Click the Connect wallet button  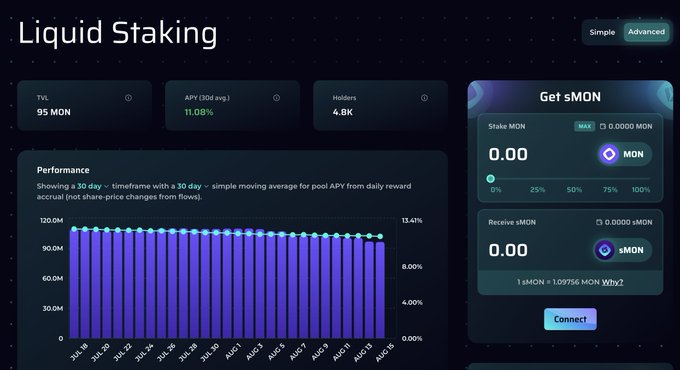click(x=570, y=319)
